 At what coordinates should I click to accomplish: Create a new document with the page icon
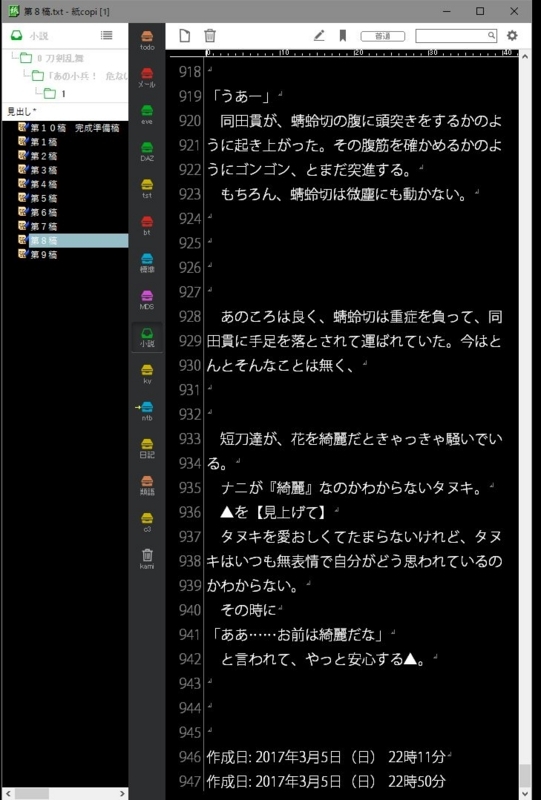(185, 35)
